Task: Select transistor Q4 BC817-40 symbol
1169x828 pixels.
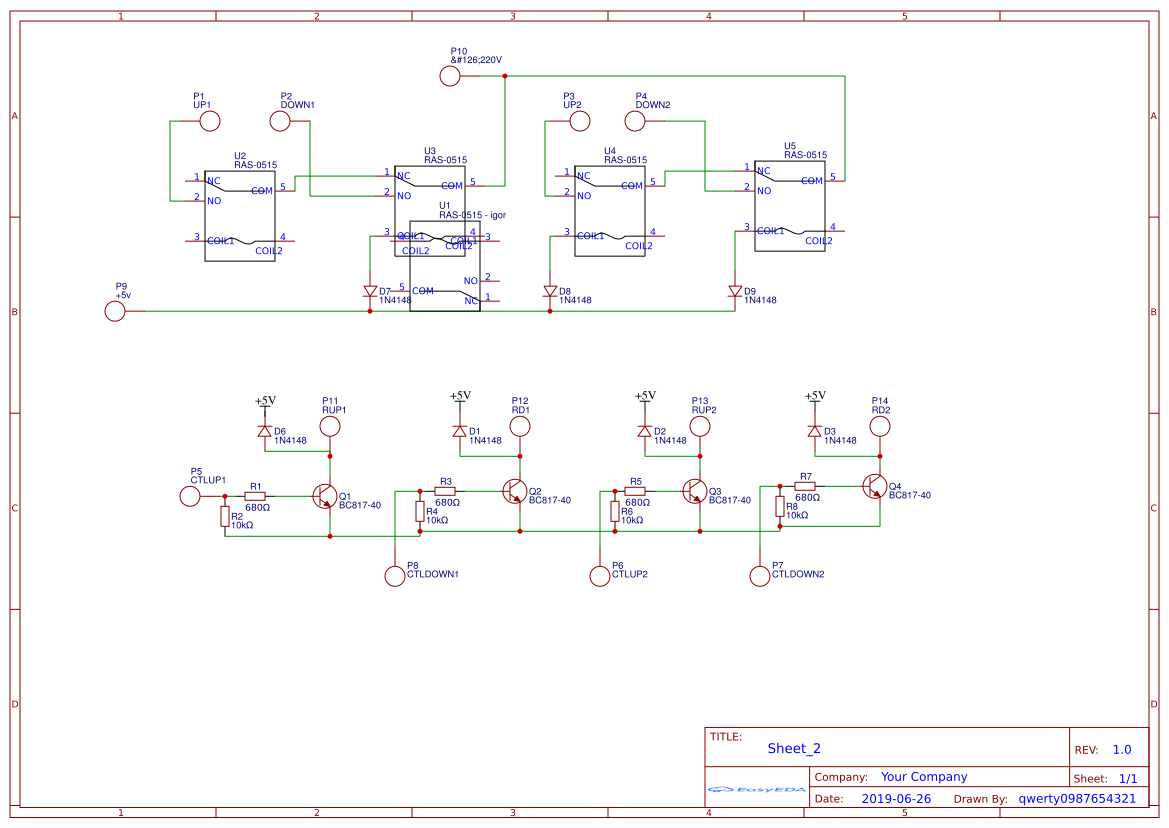Action: point(875,487)
